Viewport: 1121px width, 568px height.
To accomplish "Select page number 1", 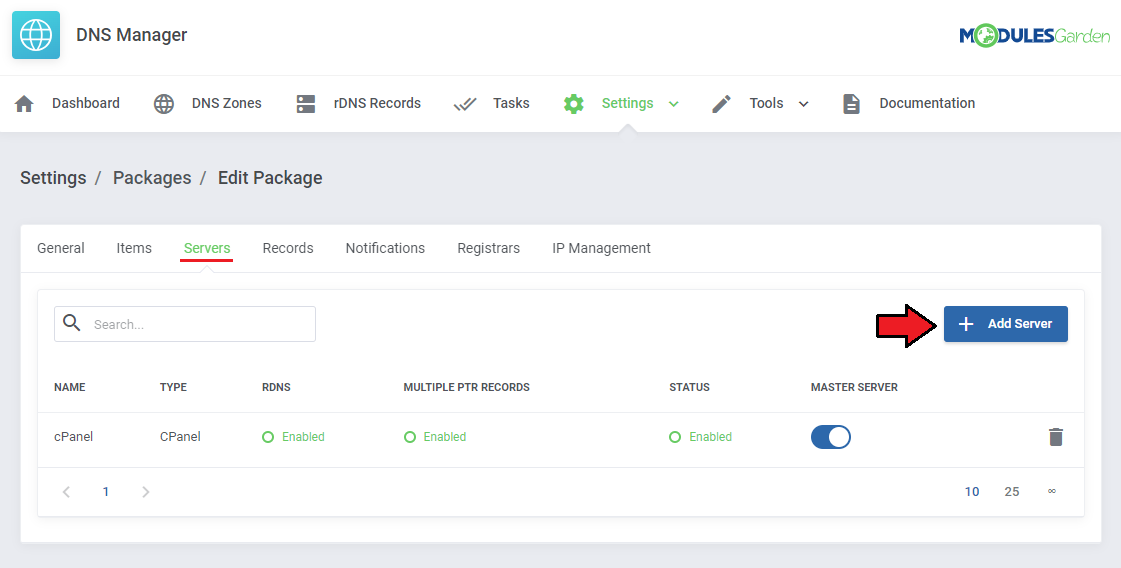I will [106, 491].
